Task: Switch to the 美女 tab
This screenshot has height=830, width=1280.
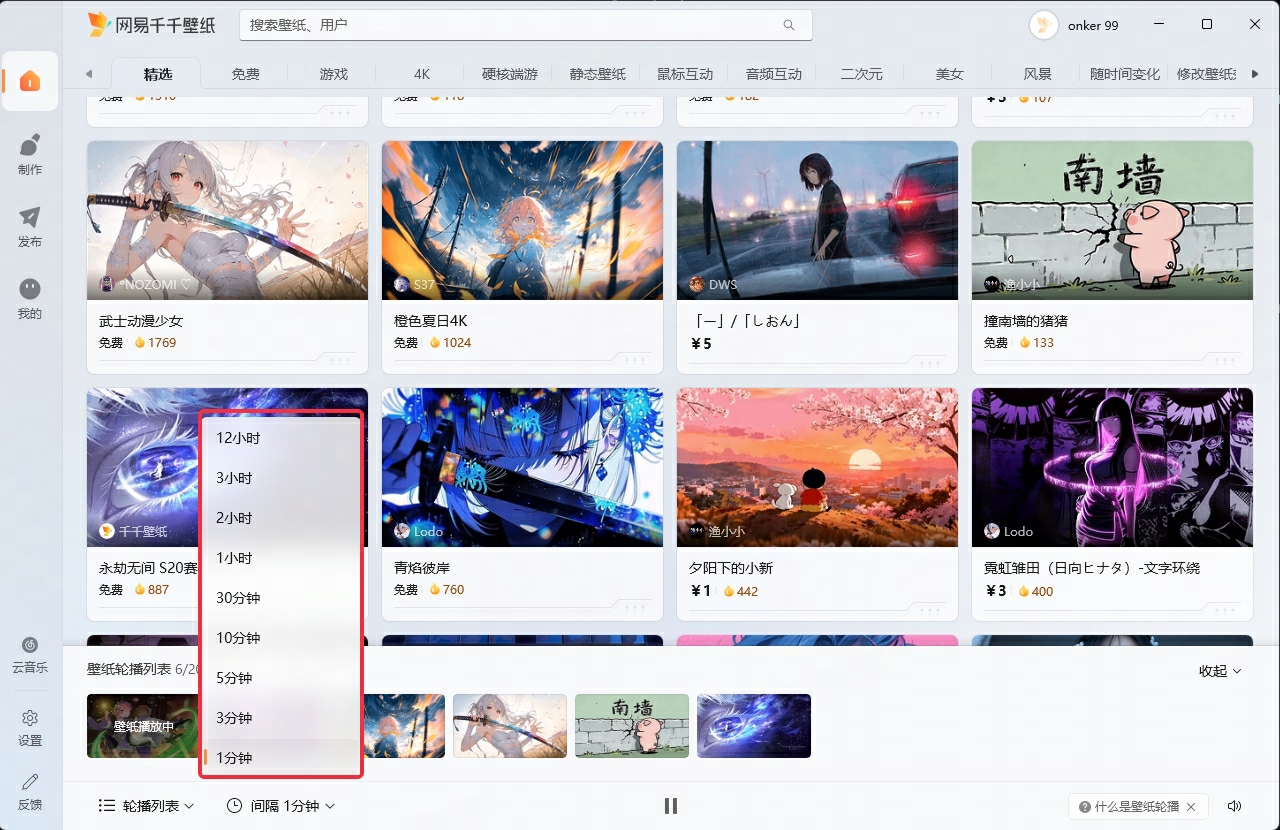Action: point(949,74)
